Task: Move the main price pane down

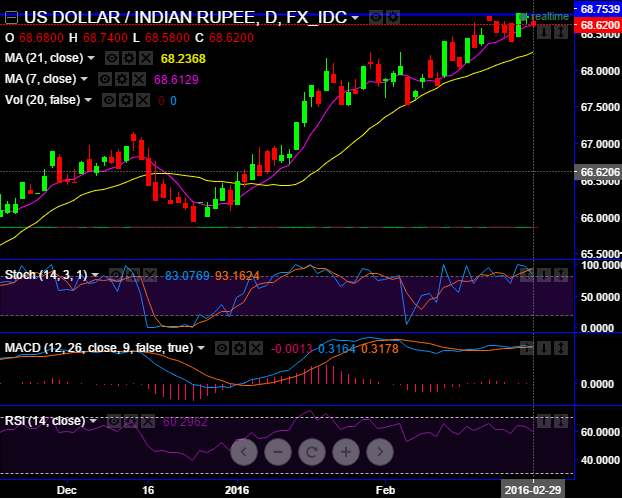Action: pyautogui.click(x=544, y=32)
